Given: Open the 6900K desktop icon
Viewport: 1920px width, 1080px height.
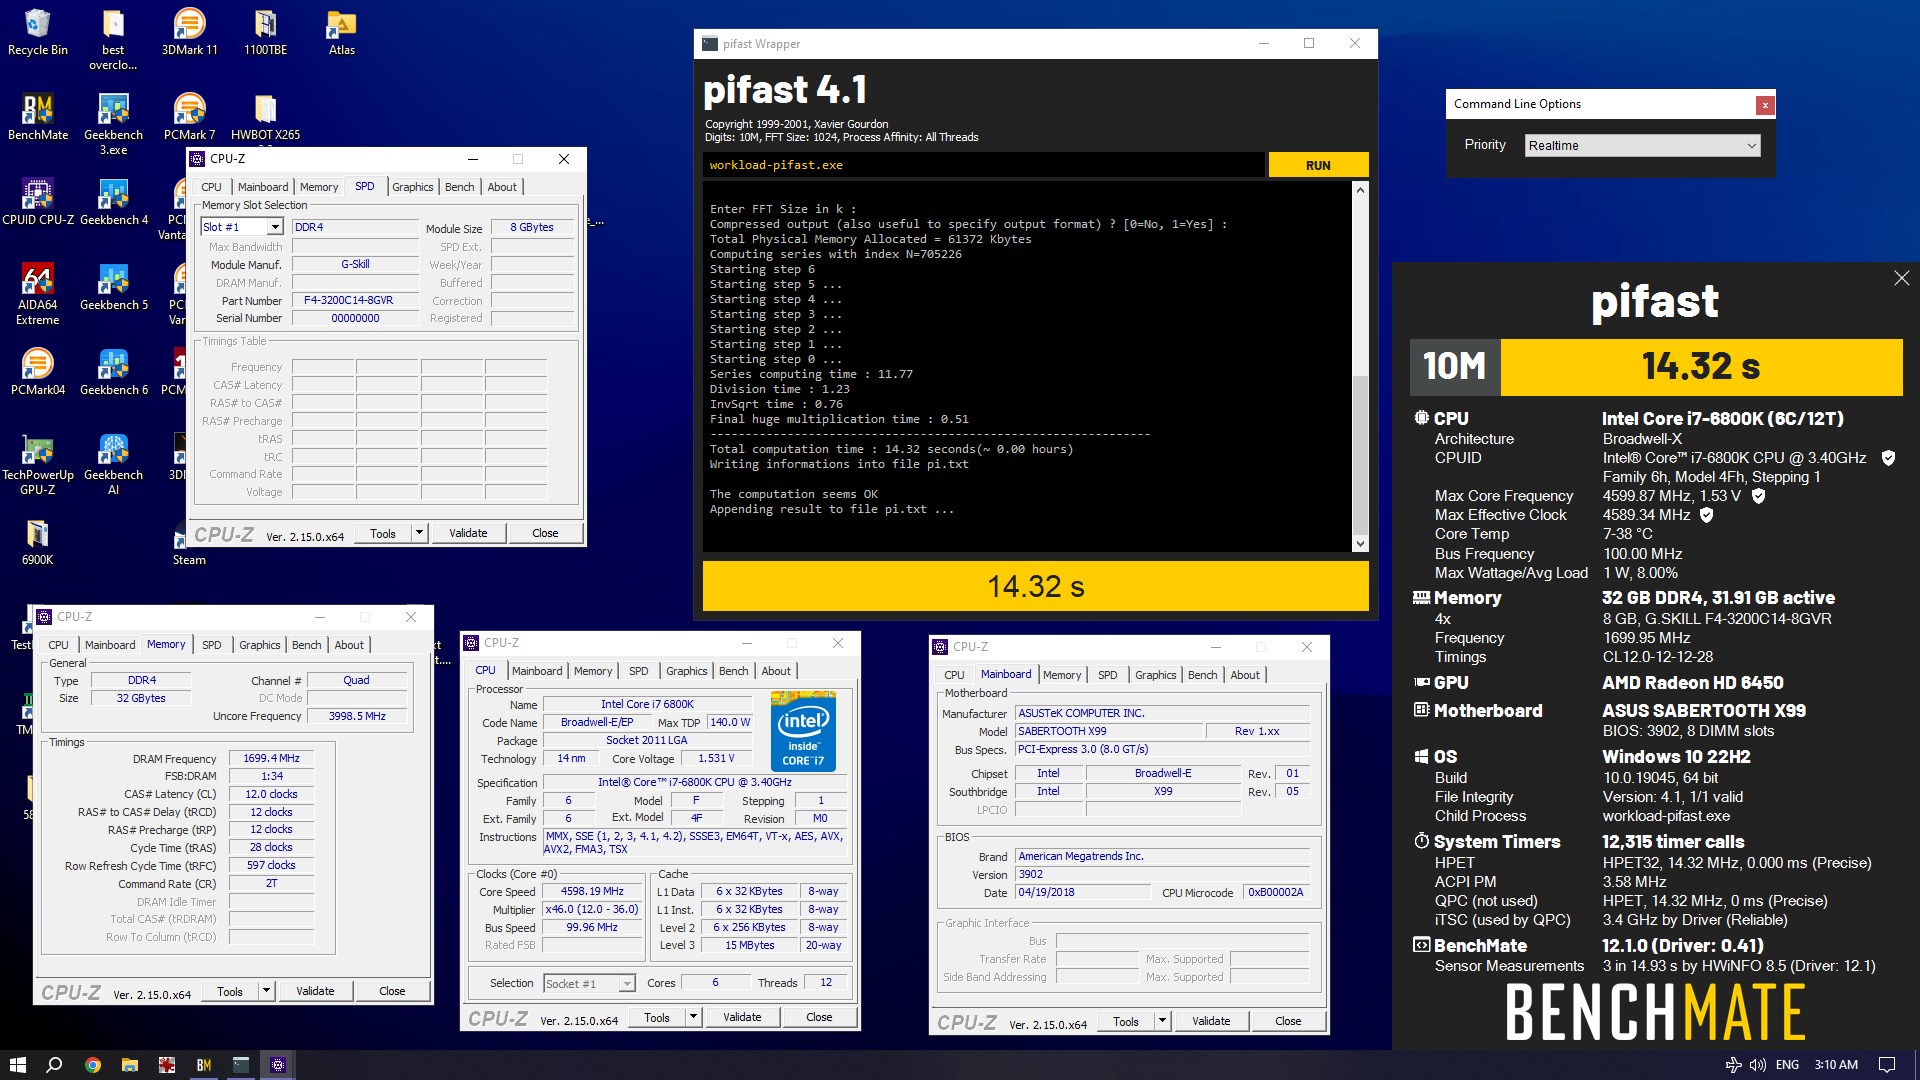Looking at the screenshot, I should (37, 542).
